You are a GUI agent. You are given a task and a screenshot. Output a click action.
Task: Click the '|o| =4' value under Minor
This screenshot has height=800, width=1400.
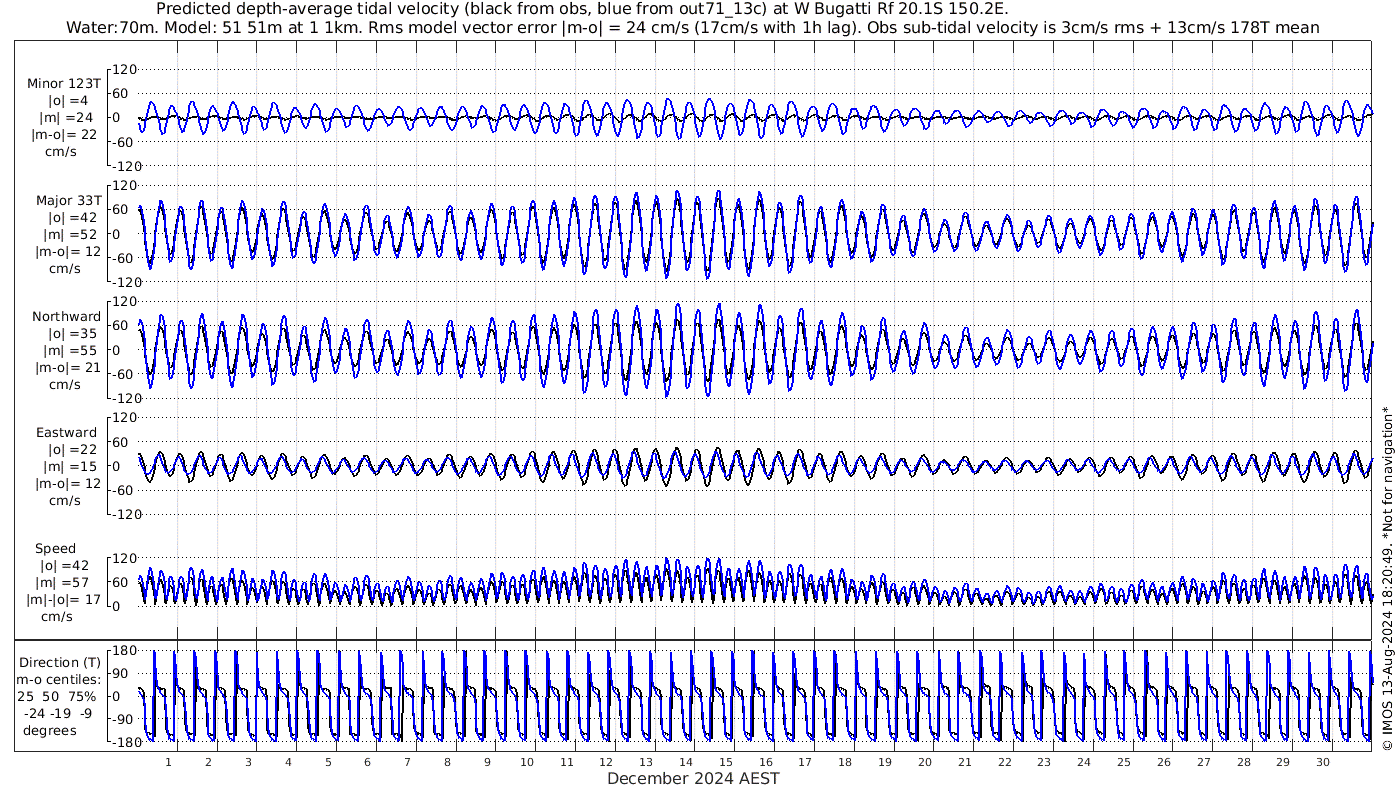pyautogui.click(x=69, y=101)
